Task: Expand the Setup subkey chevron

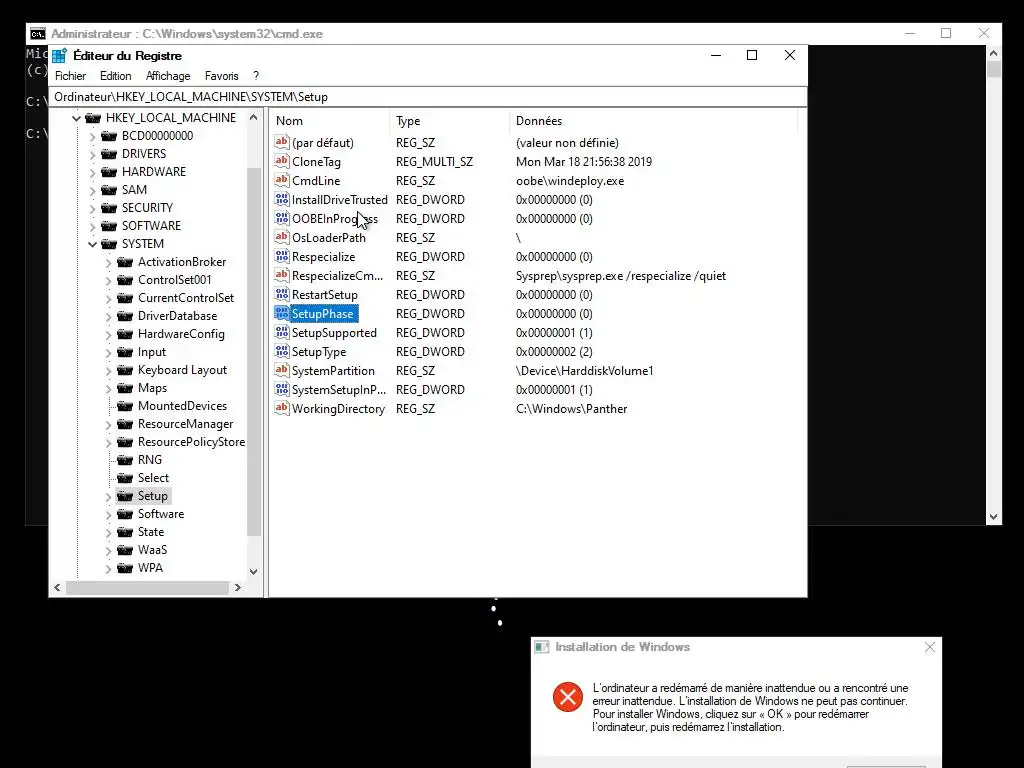Action: click(108, 496)
